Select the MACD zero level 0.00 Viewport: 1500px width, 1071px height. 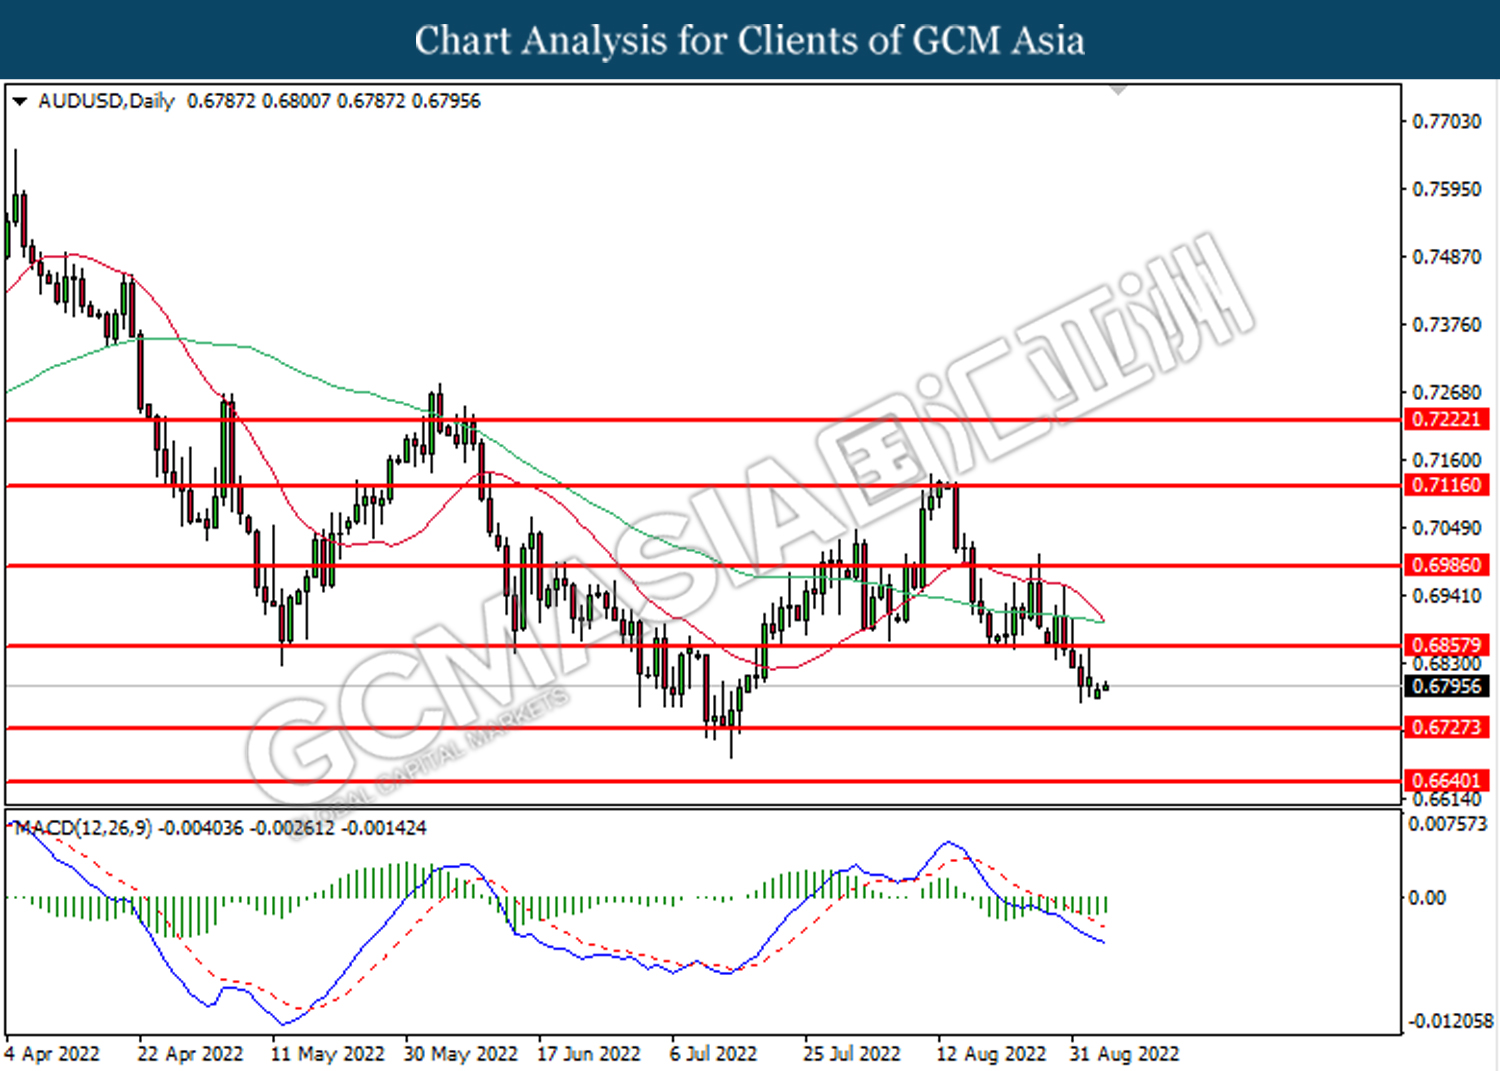tap(1427, 898)
